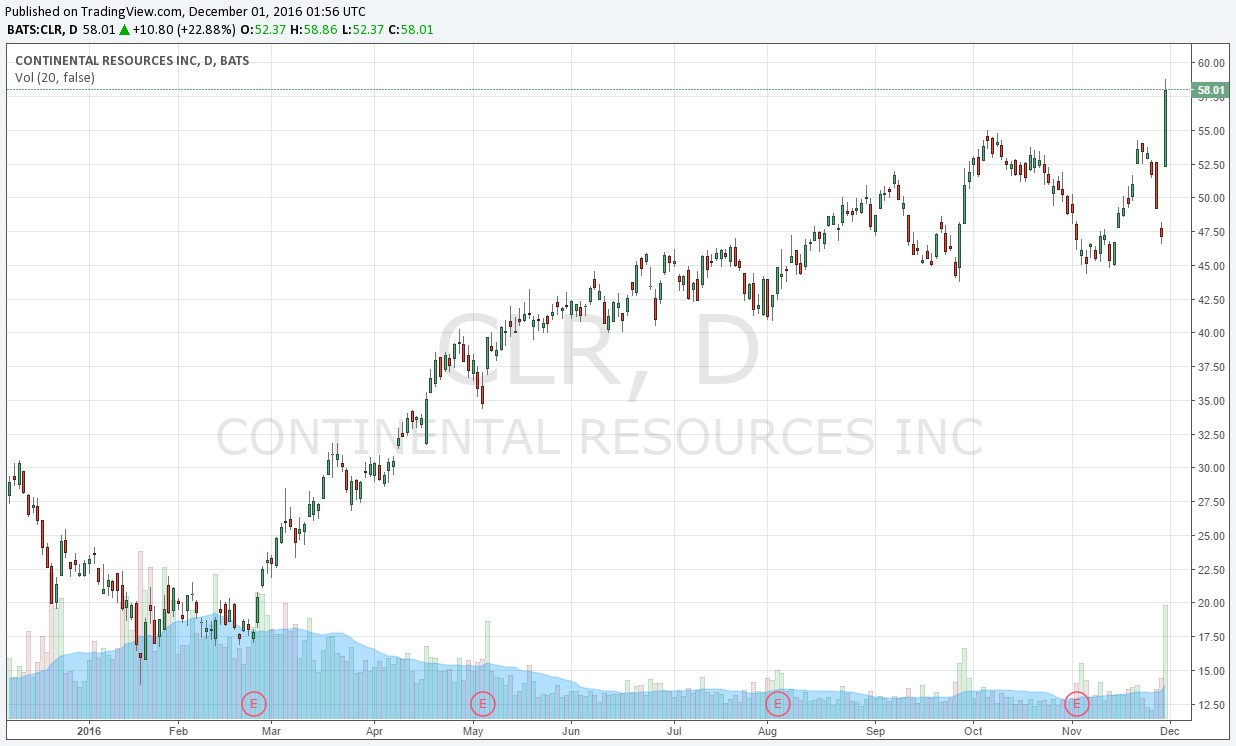Image resolution: width=1236 pixels, height=746 pixels.
Task: Click the May earnings E marker
Action: click(x=482, y=704)
